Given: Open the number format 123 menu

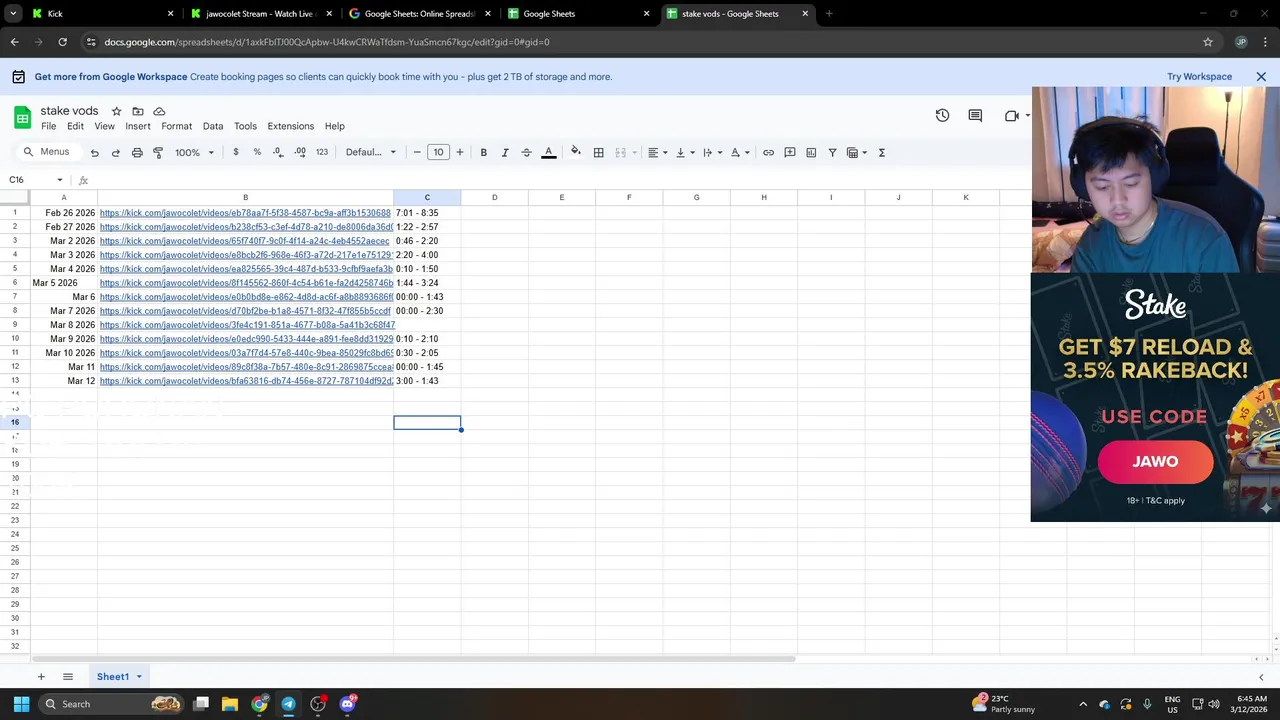Looking at the screenshot, I should coord(321,152).
